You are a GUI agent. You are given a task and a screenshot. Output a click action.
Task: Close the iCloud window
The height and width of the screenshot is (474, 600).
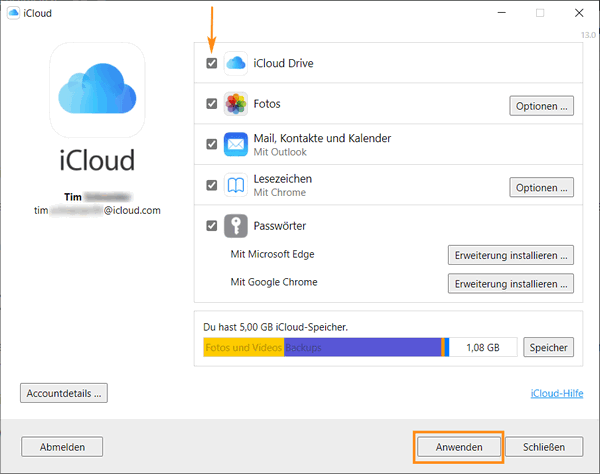(579, 13)
